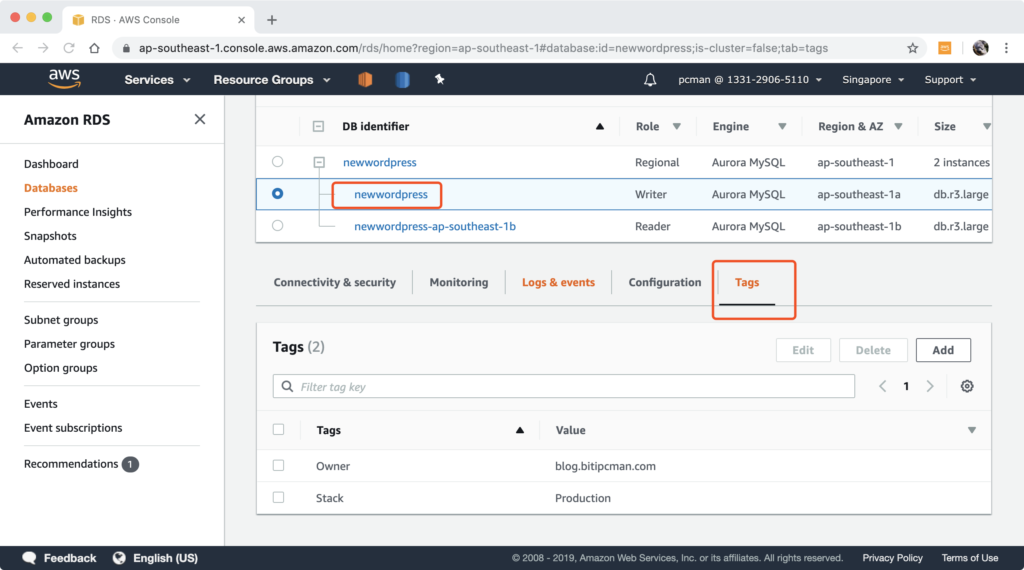Screen dimensions: 1024x570
Task: Check the Owner tag checkbox
Action: pyautogui.click(x=278, y=466)
